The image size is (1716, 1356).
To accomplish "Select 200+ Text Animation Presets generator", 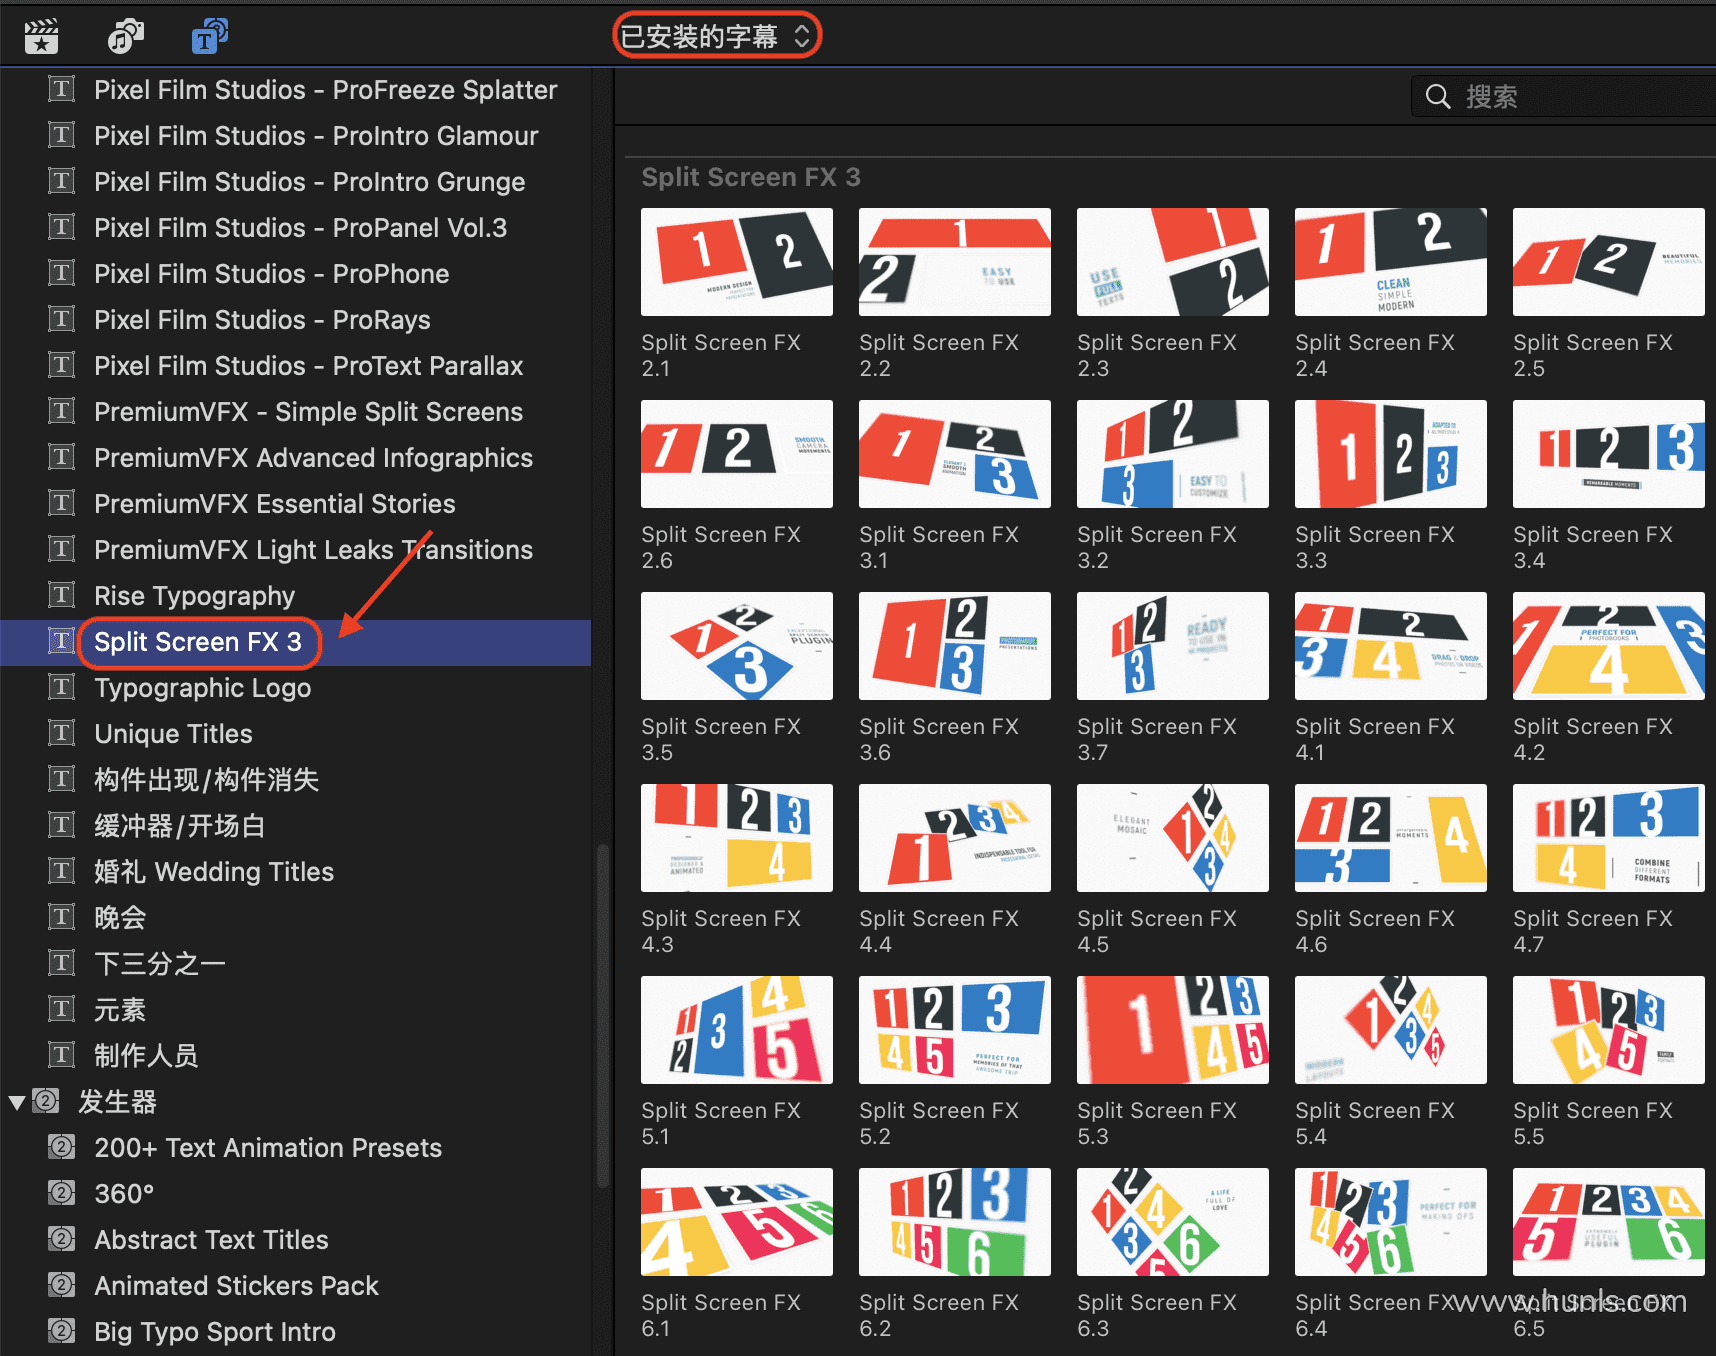I will [x=268, y=1148].
